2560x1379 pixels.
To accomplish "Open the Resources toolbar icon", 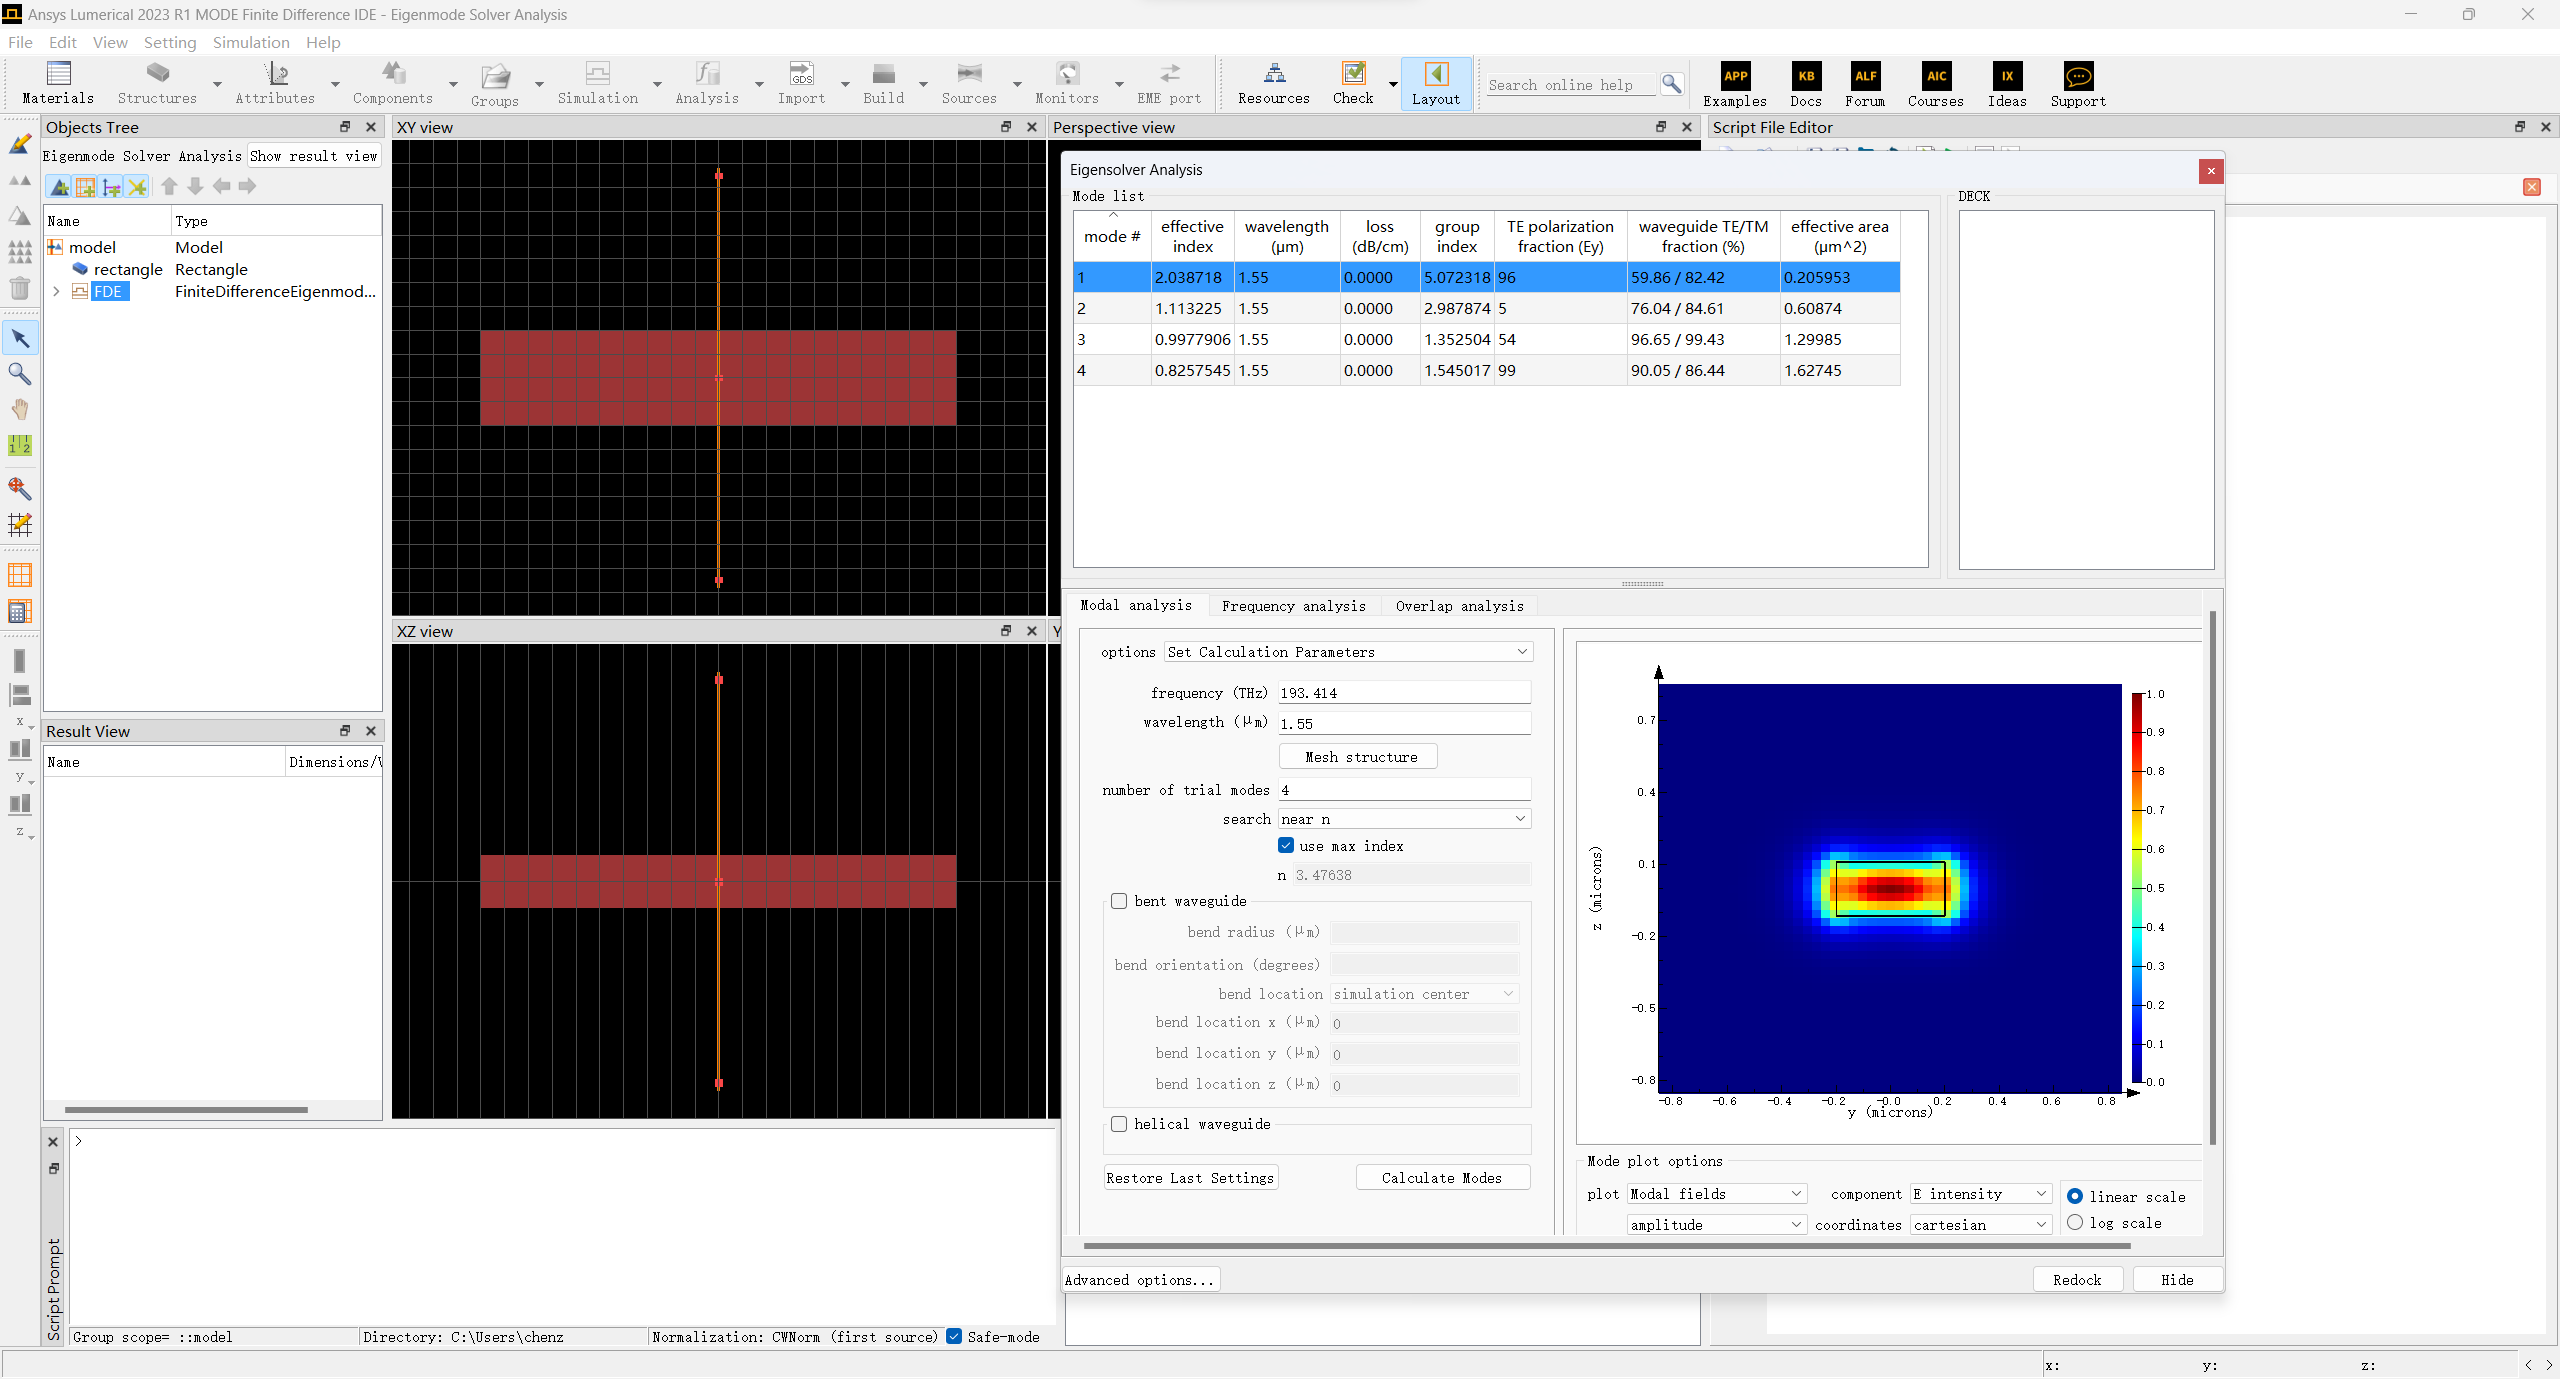I will click(1273, 74).
